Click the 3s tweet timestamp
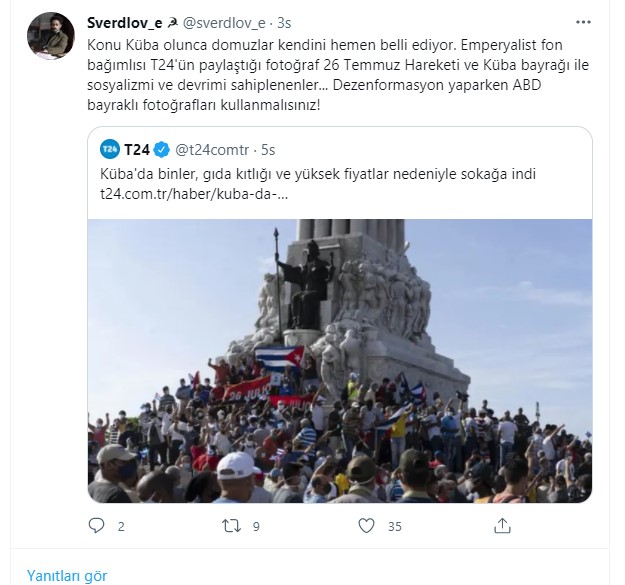625x585 pixels. [284, 23]
